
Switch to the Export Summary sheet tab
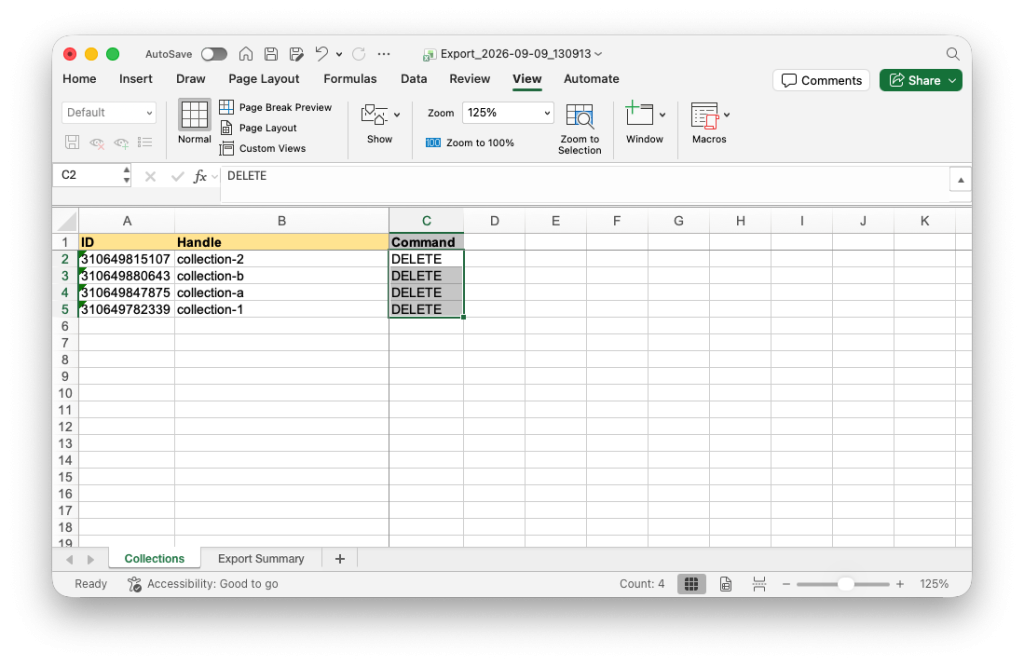pyautogui.click(x=261, y=559)
